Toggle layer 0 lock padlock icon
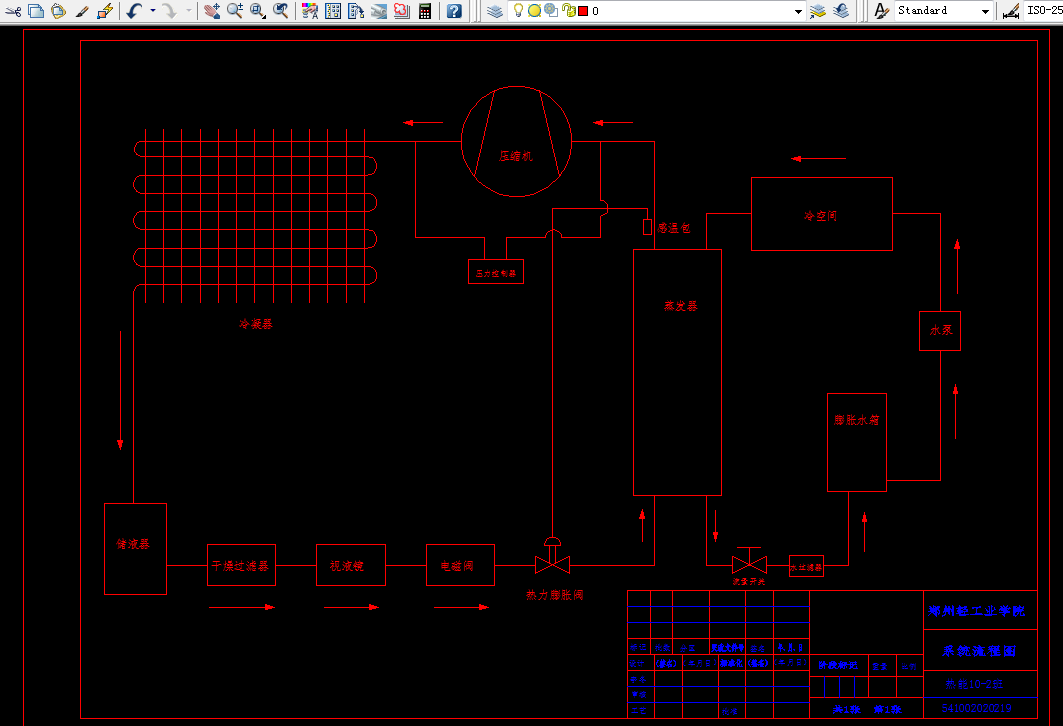The image size is (1063, 726). click(x=569, y=10)
